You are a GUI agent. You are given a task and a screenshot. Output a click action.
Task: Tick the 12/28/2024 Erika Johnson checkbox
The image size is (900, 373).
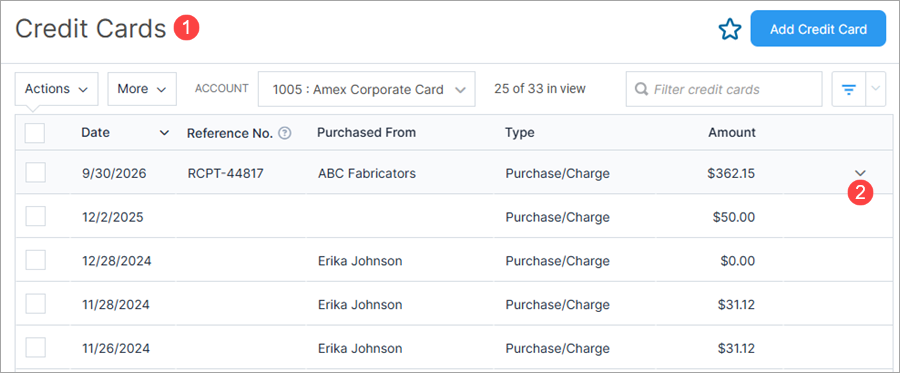(36, 260)
